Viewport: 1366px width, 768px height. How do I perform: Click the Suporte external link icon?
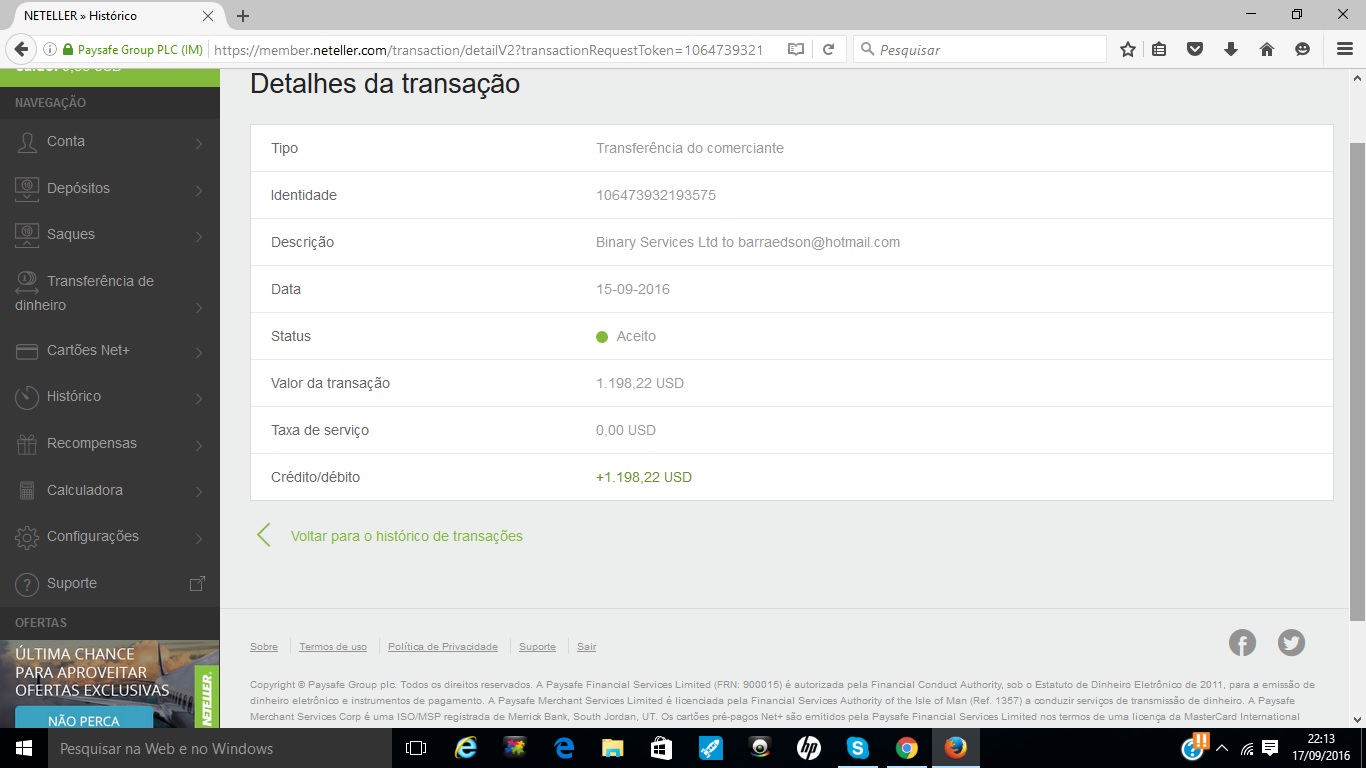[x=198, y=583]
